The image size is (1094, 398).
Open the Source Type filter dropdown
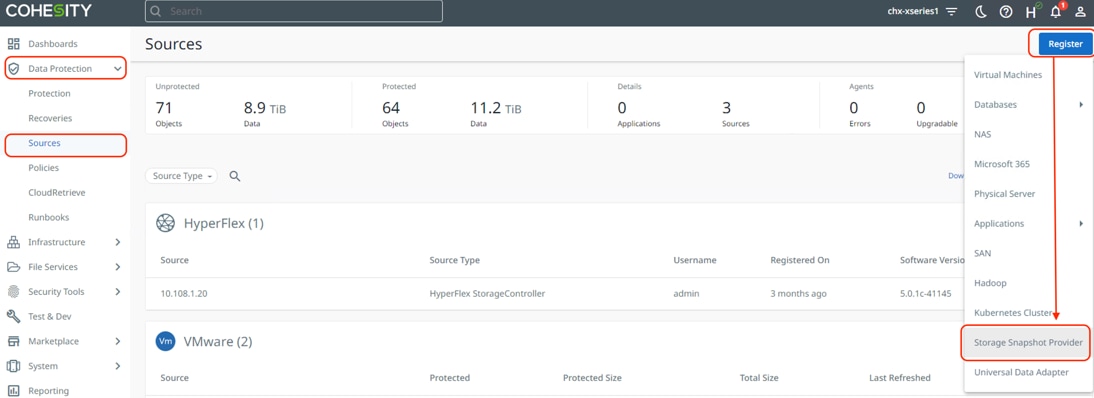click(x=181, y=176)
